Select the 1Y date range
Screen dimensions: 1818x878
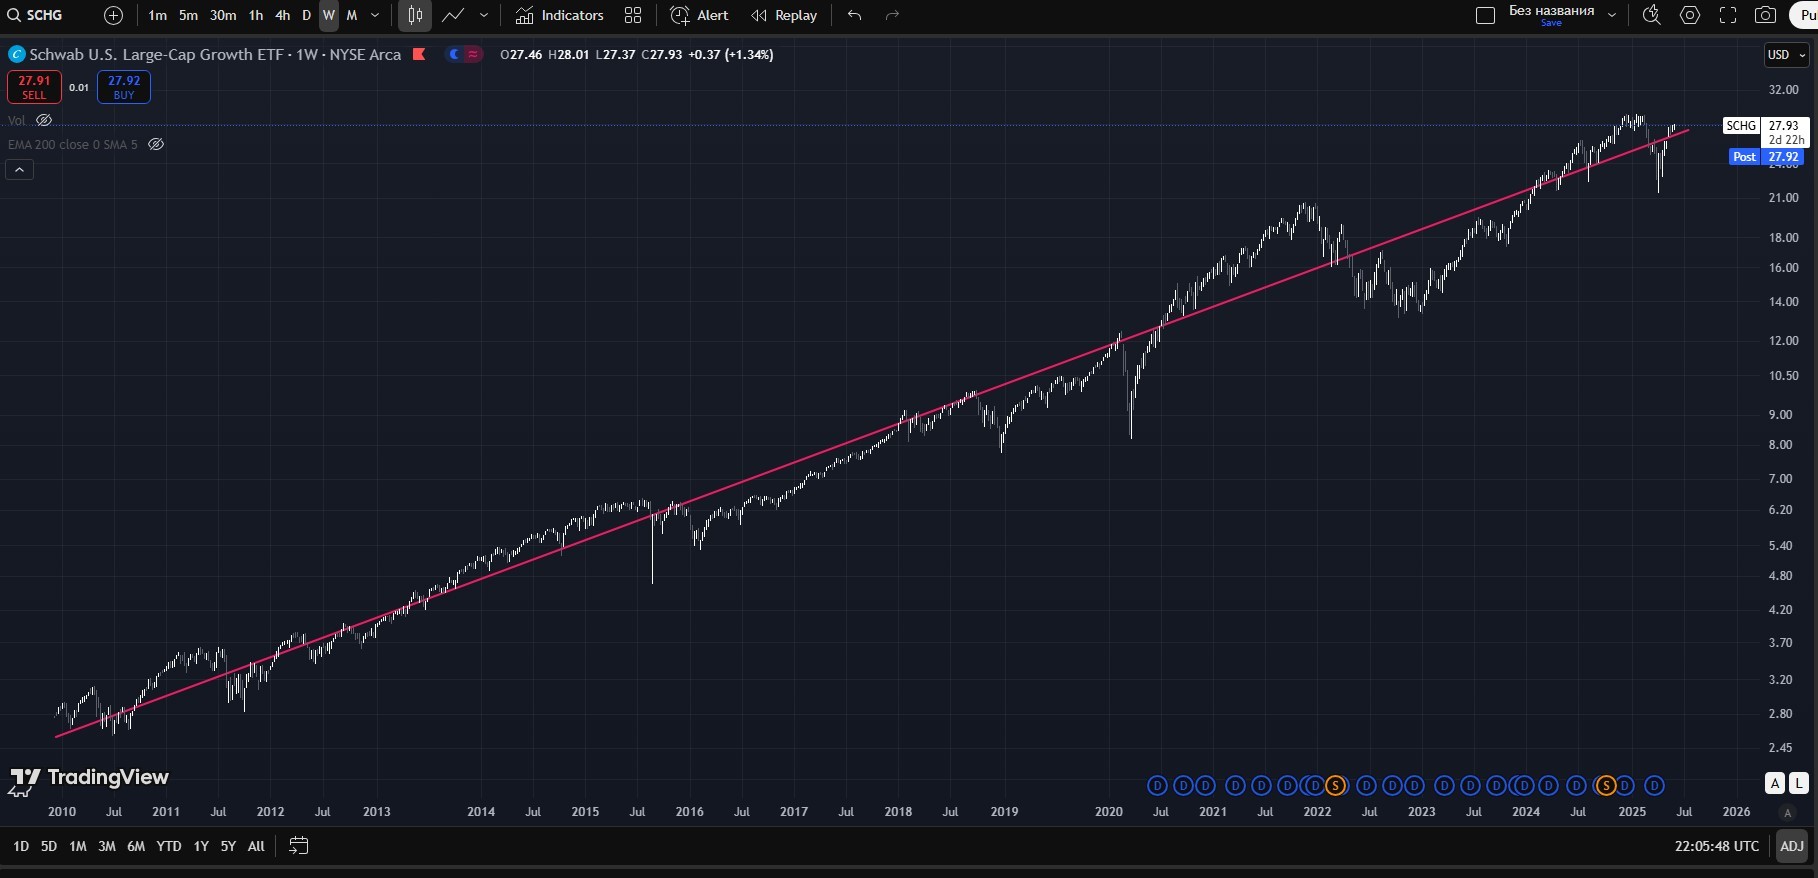pyautogui.click(x=201, y=846)
